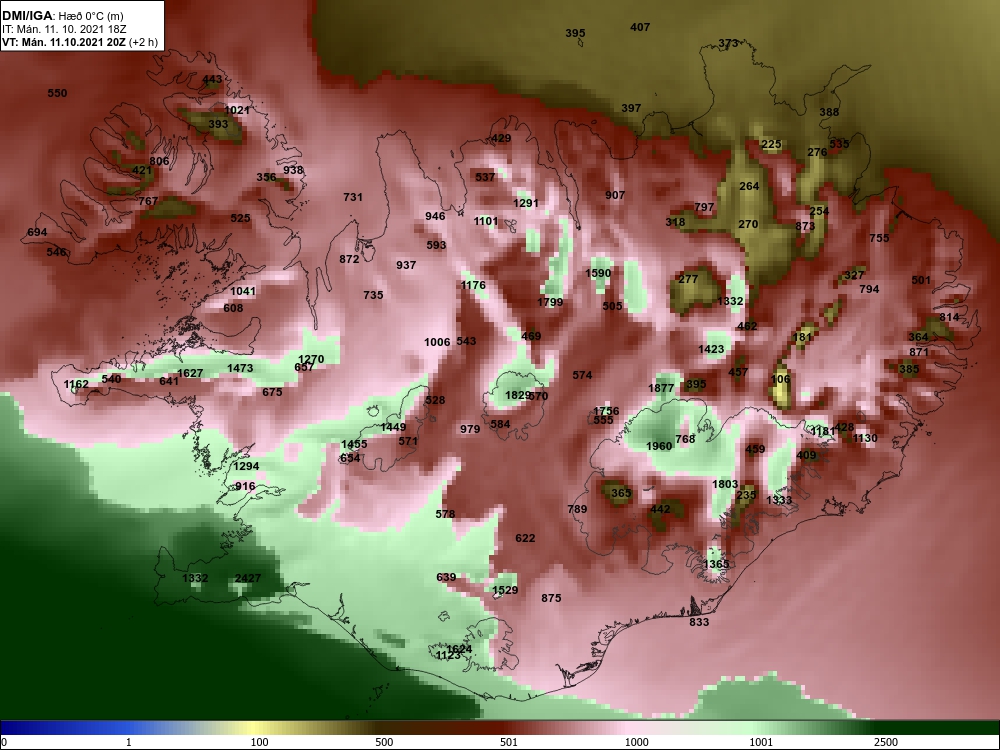Screen dimensions: 1000x750
Task: Click the map value '875'
Action: [552, 598]
